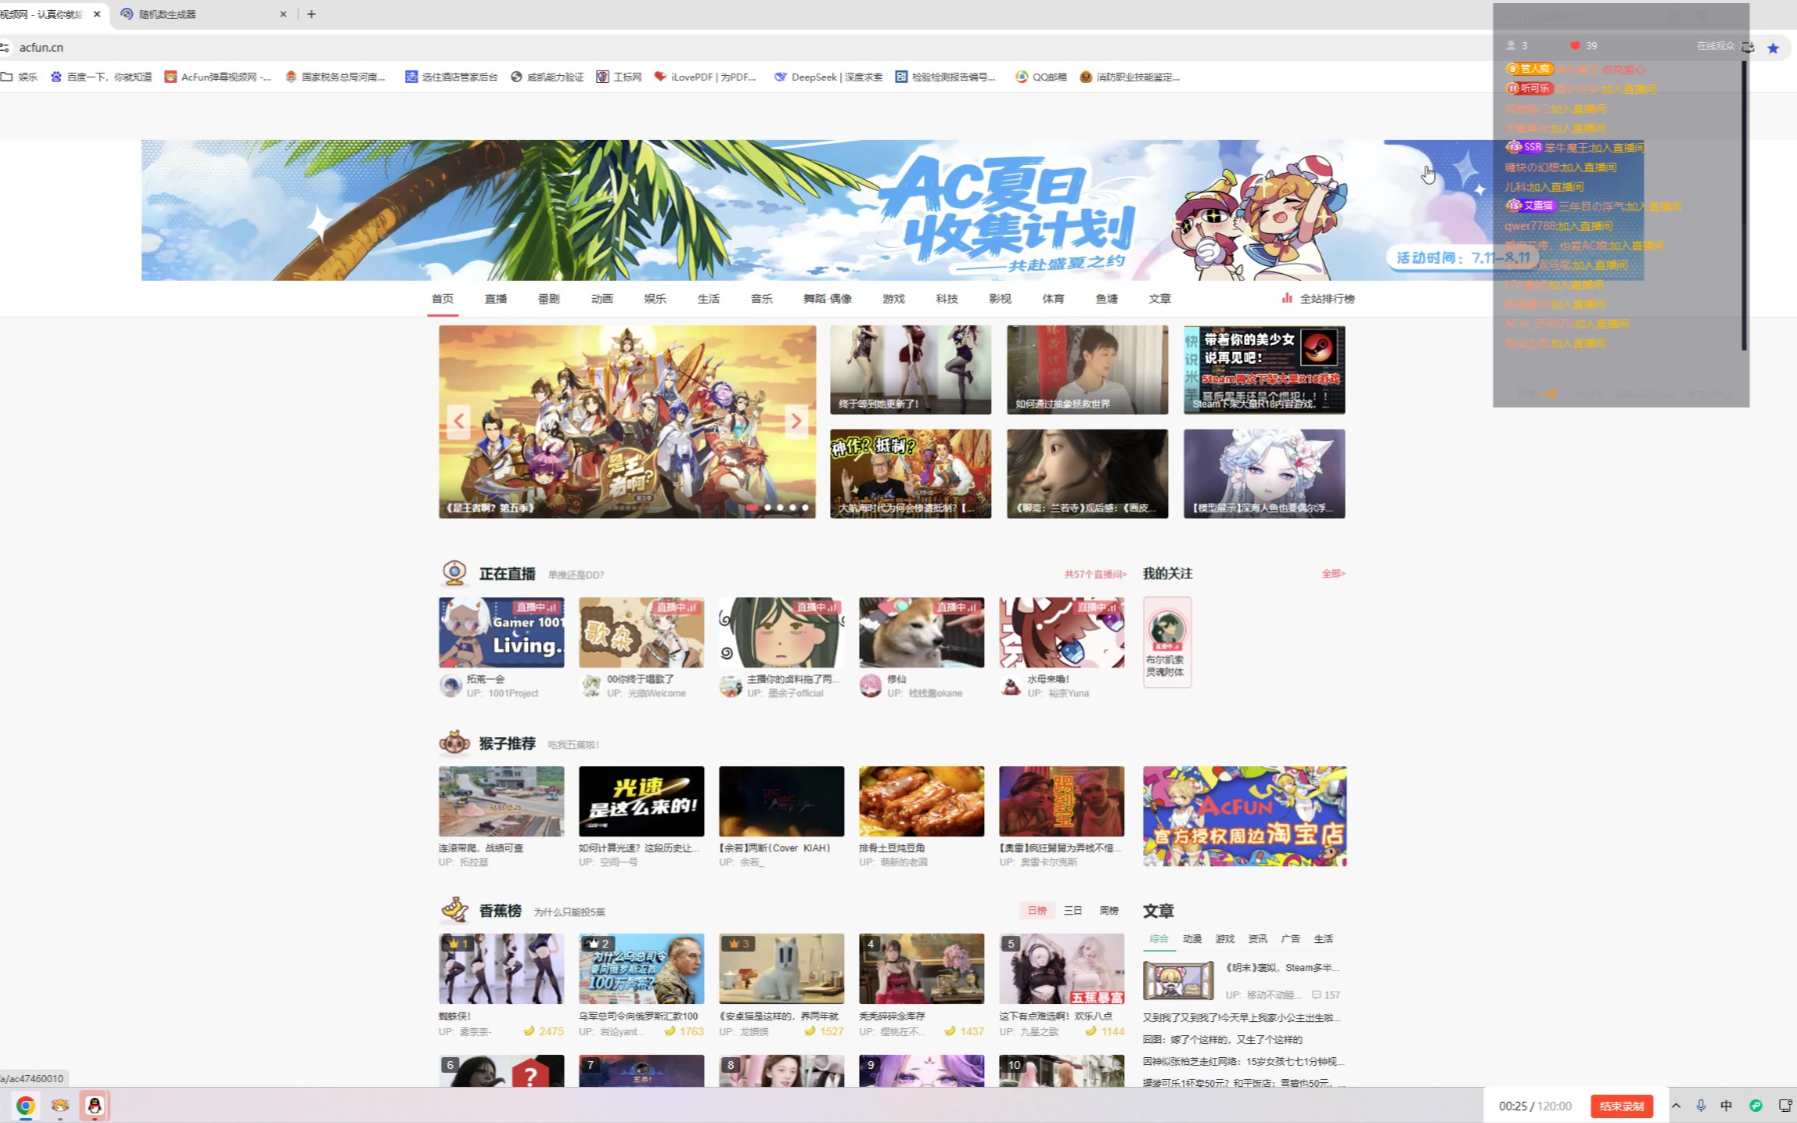Open the 水母来咯! livestream title
Image resolution: width=1797 pixels, height=1123 pixels.
(x=1048, y=678)
